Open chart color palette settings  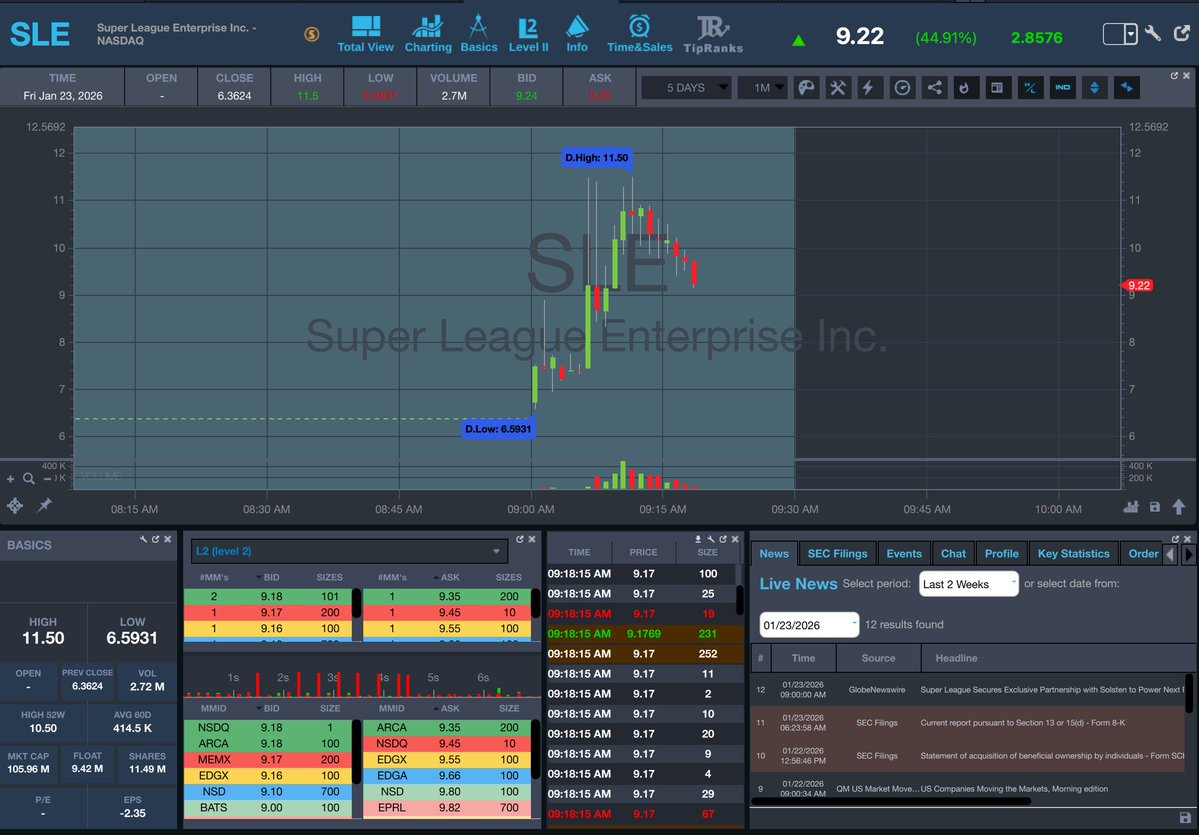coord(806,88)
